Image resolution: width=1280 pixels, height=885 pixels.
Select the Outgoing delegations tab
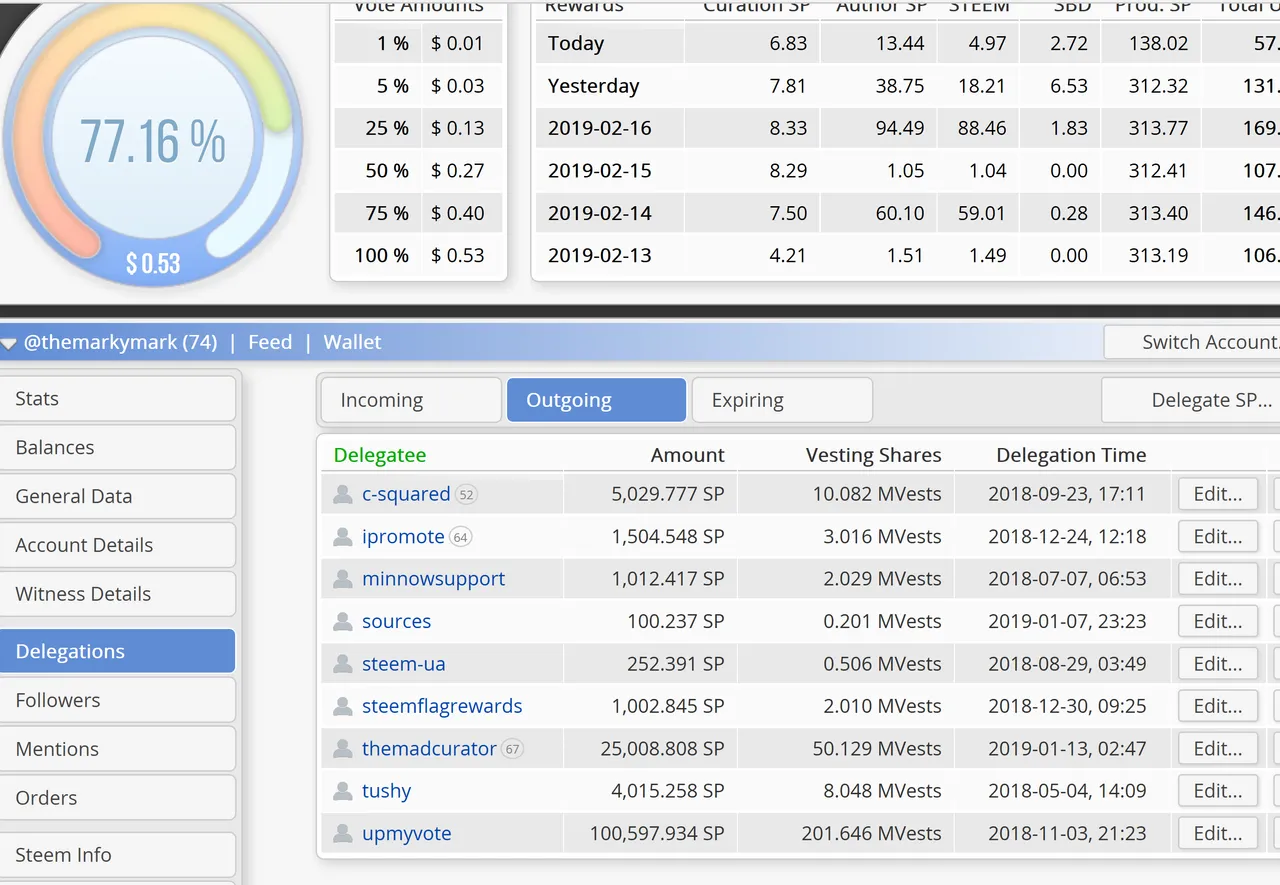[597, 400]
